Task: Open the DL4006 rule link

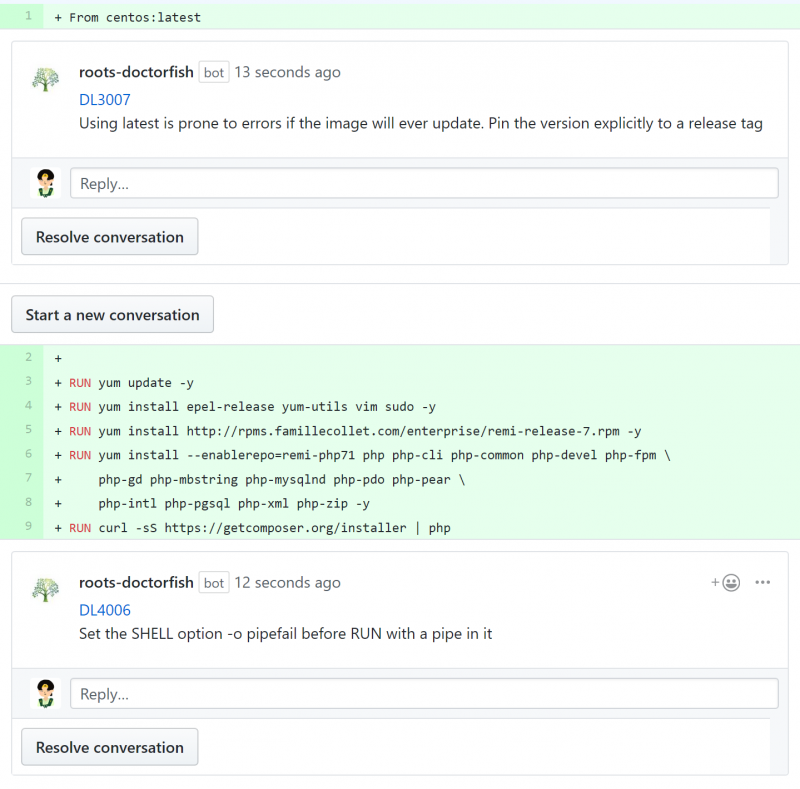Action: [105, 610]
